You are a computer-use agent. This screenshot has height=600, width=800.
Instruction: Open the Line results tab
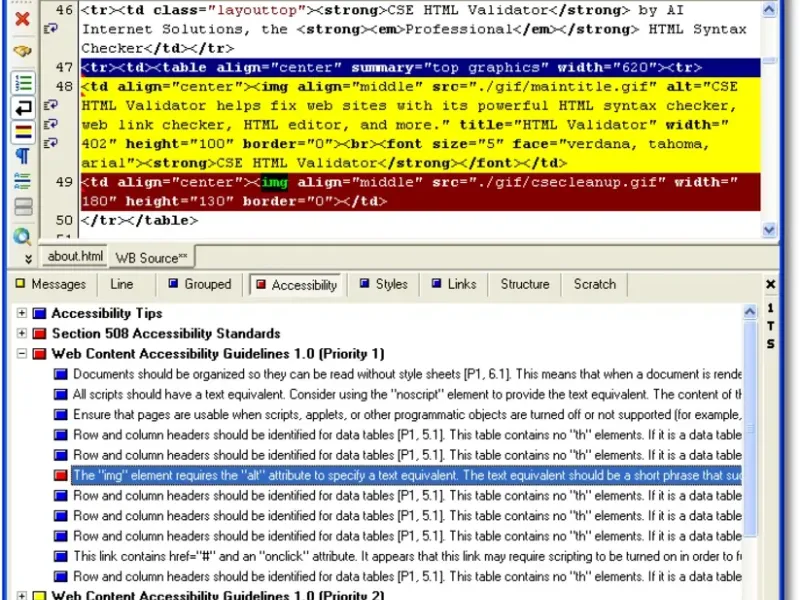coord(121,284)
